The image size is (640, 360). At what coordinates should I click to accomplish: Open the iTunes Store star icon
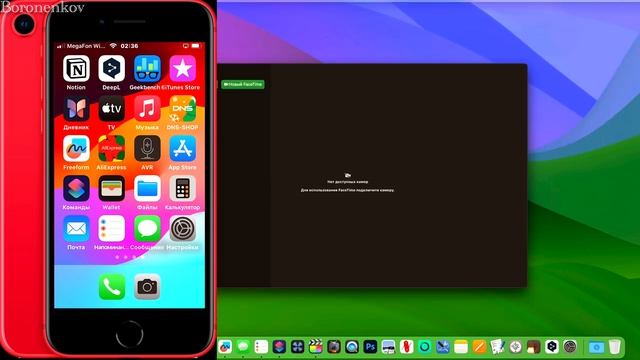(182, 69)
